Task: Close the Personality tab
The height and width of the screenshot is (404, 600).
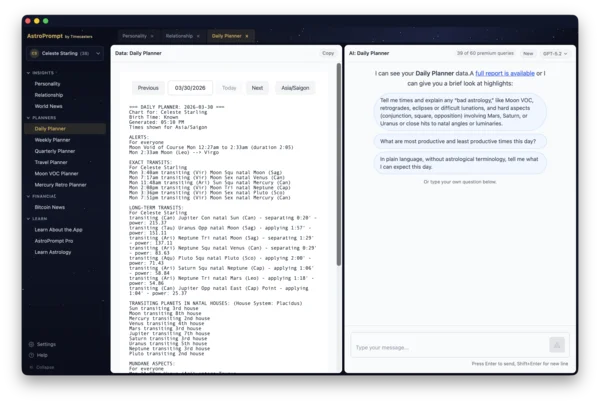Action: (x=152, y=36)
